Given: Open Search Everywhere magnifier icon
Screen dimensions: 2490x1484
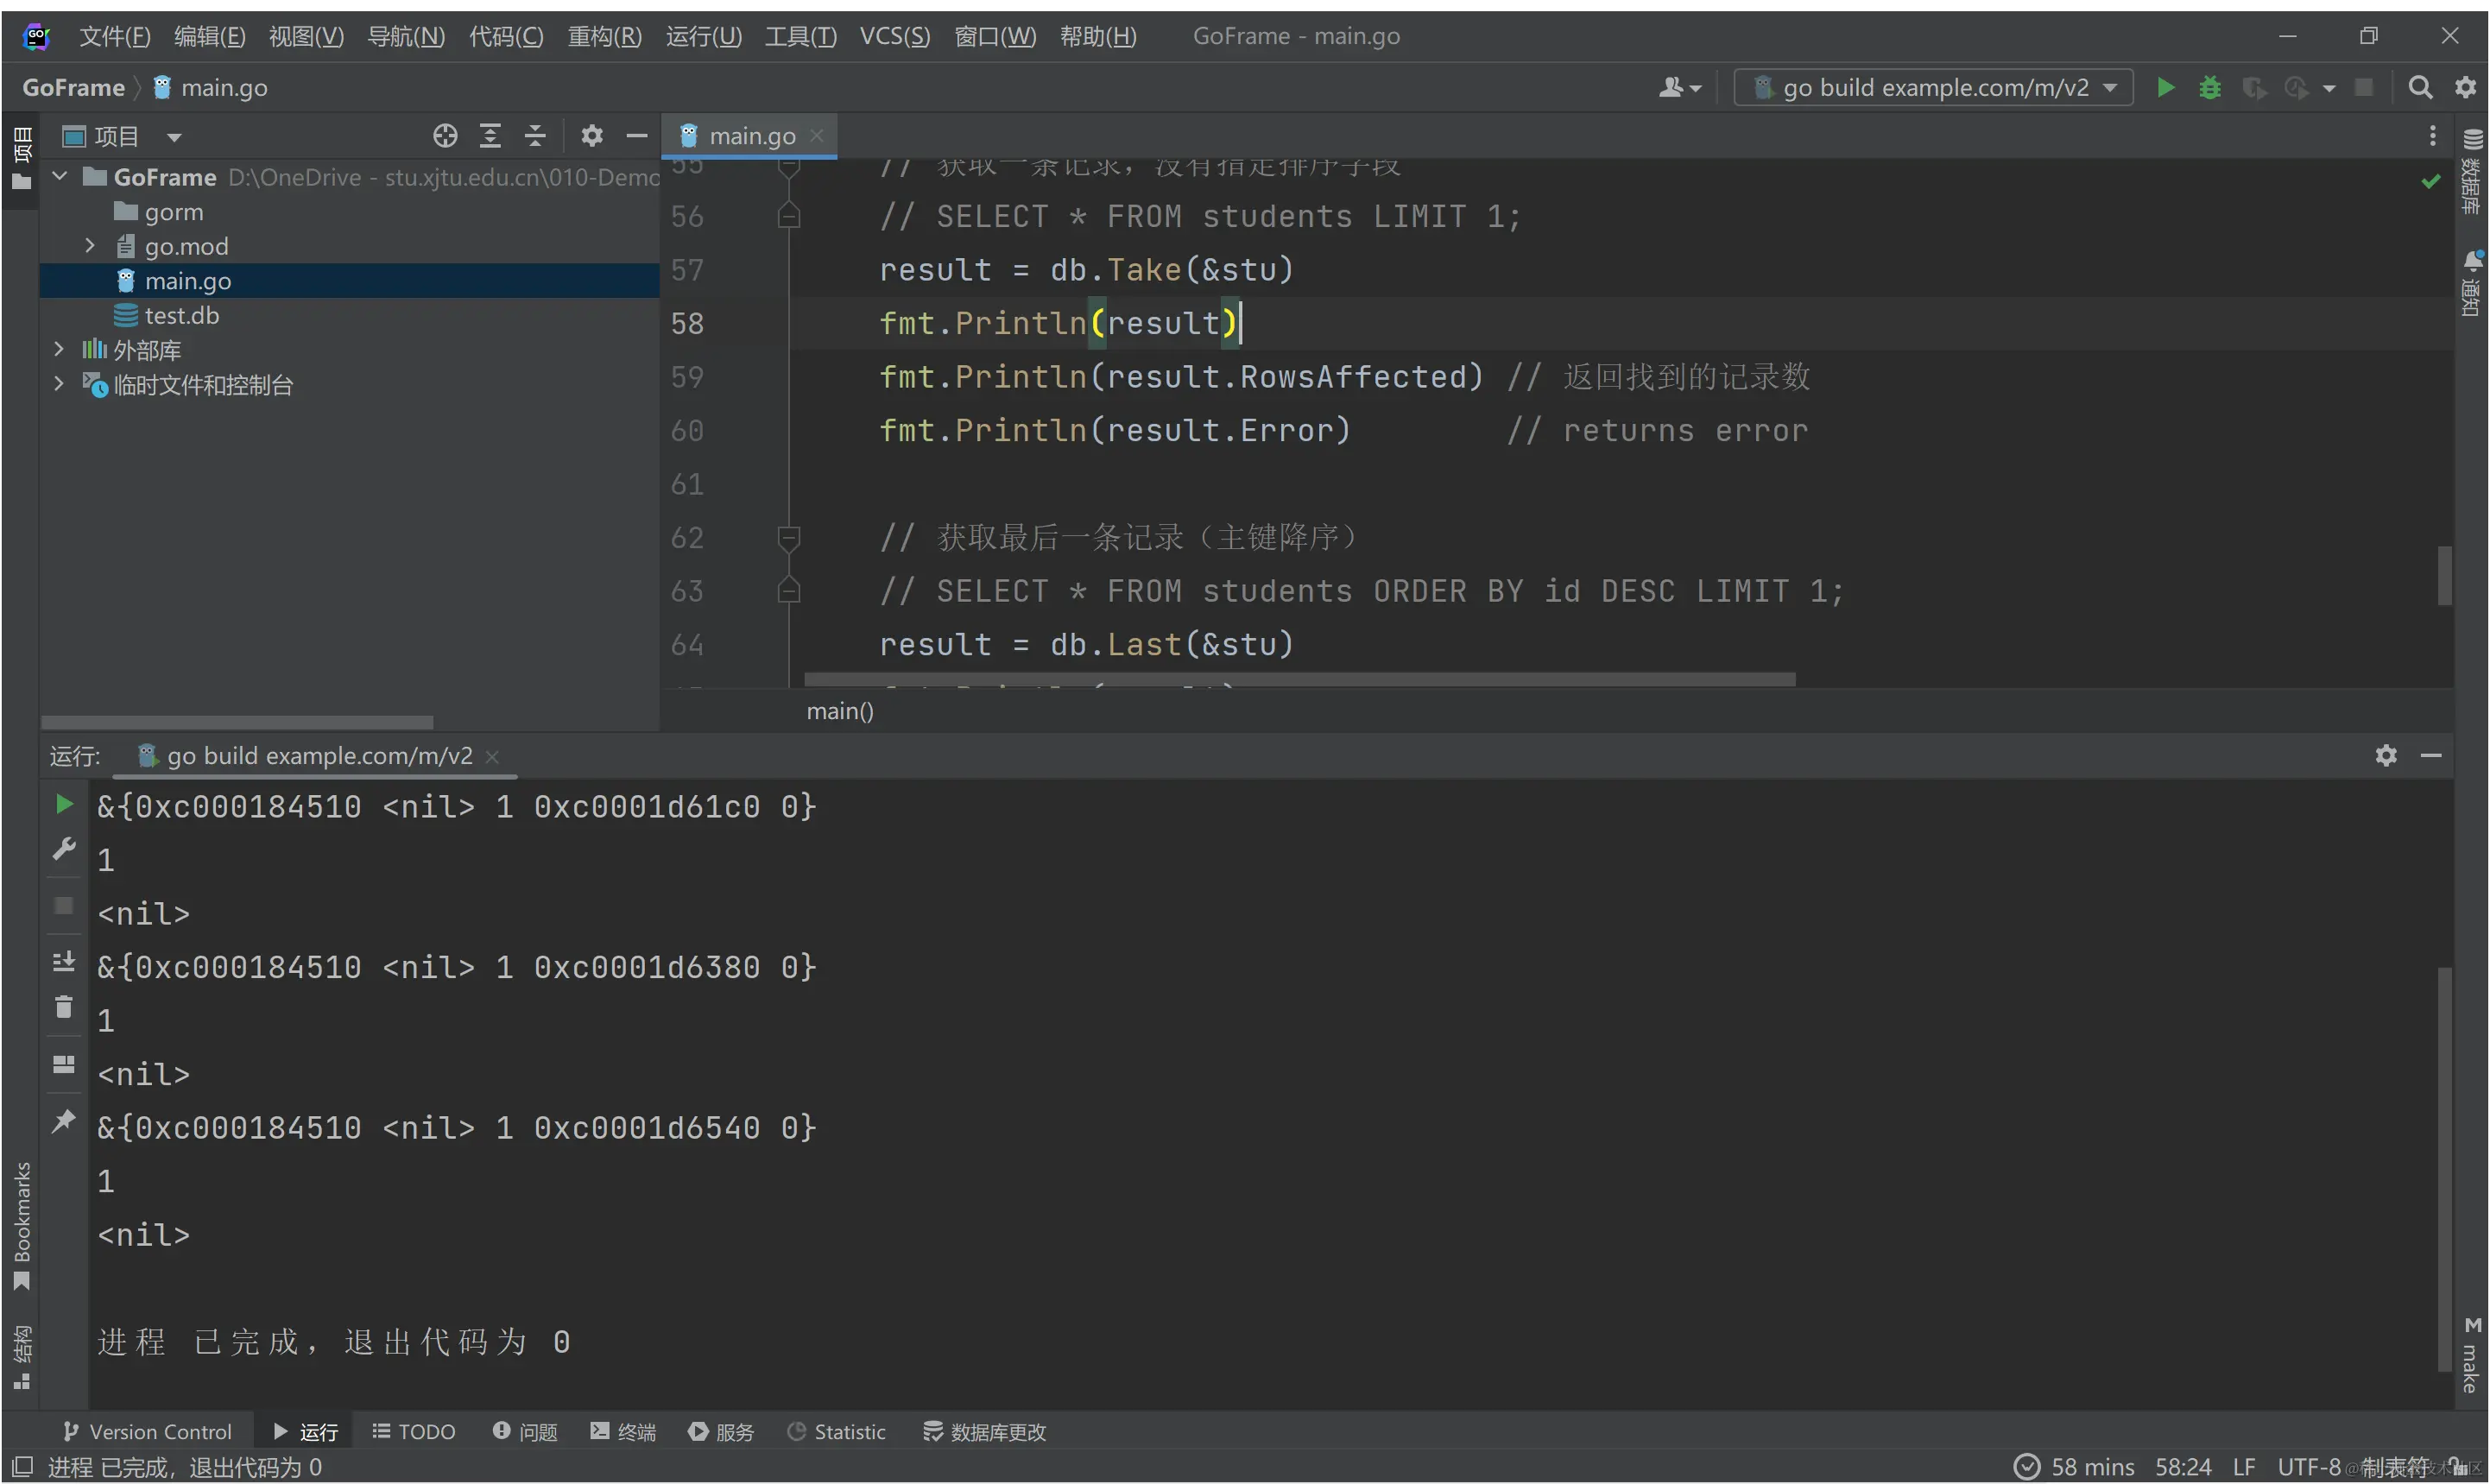Looking at the screenshot, I should pos(2420,88).
